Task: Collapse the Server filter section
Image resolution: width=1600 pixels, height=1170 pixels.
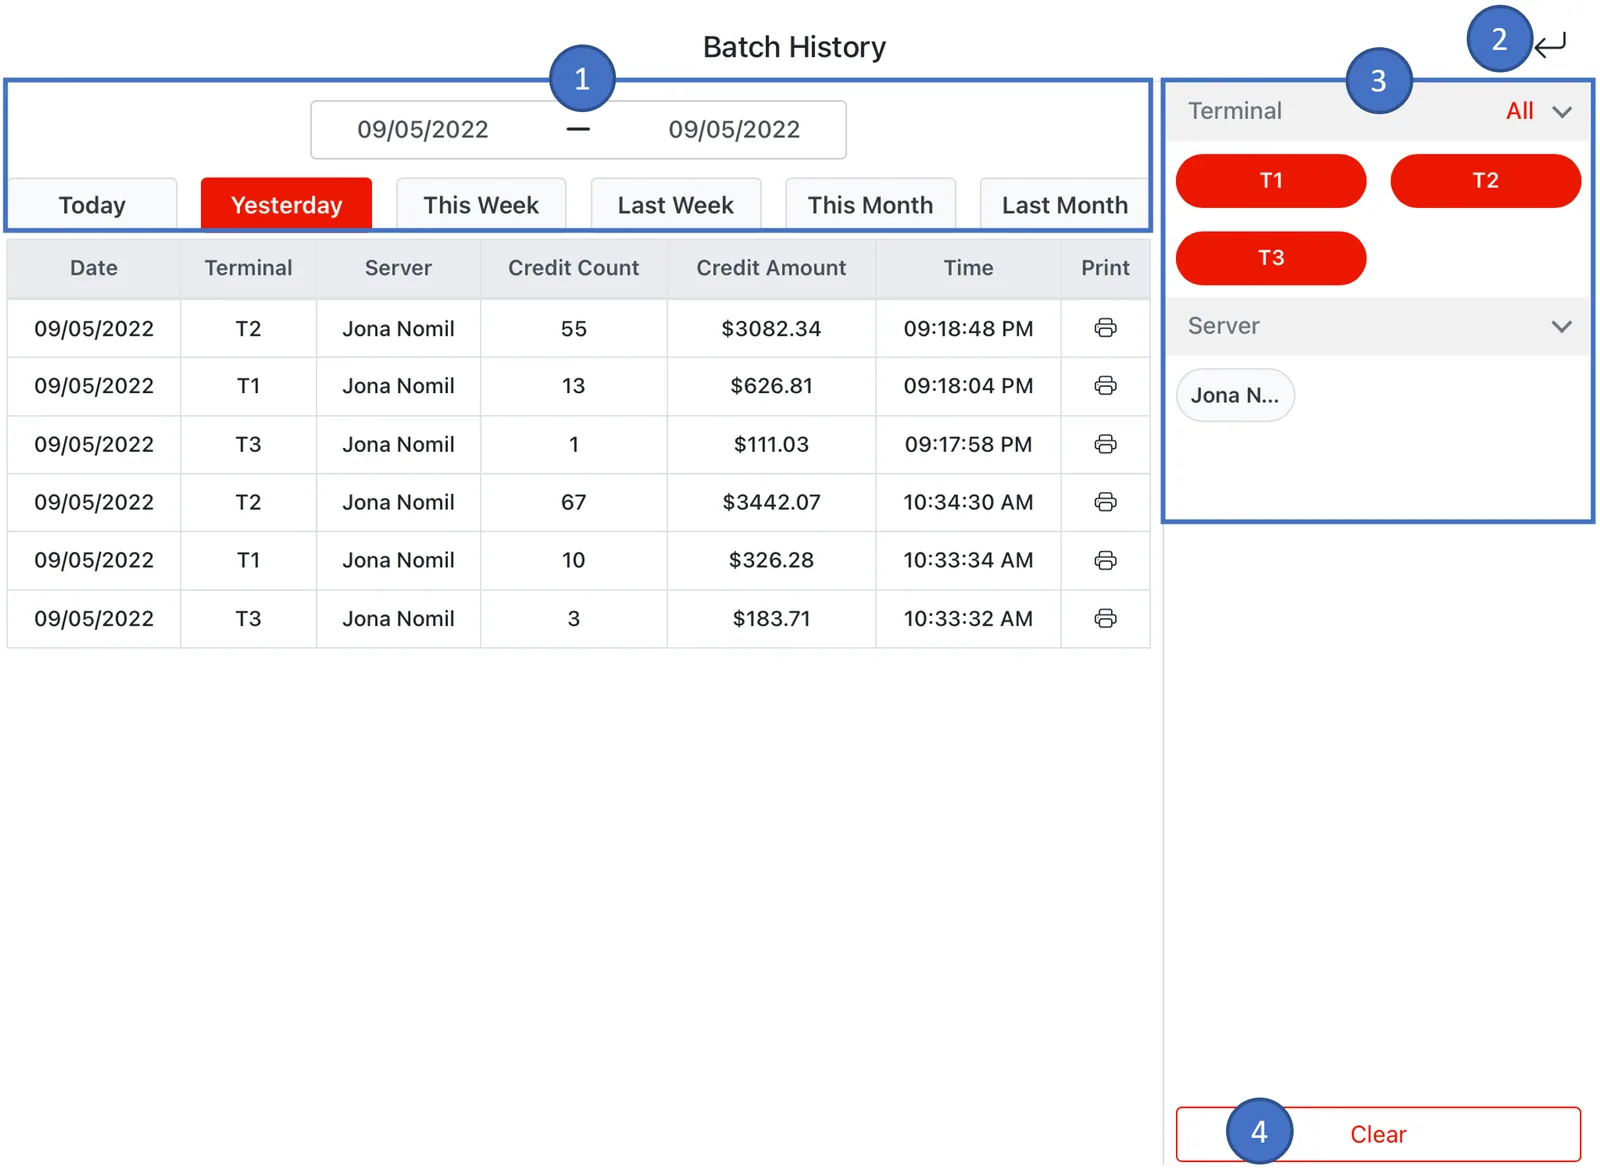Action: (x=1562, y=327)
